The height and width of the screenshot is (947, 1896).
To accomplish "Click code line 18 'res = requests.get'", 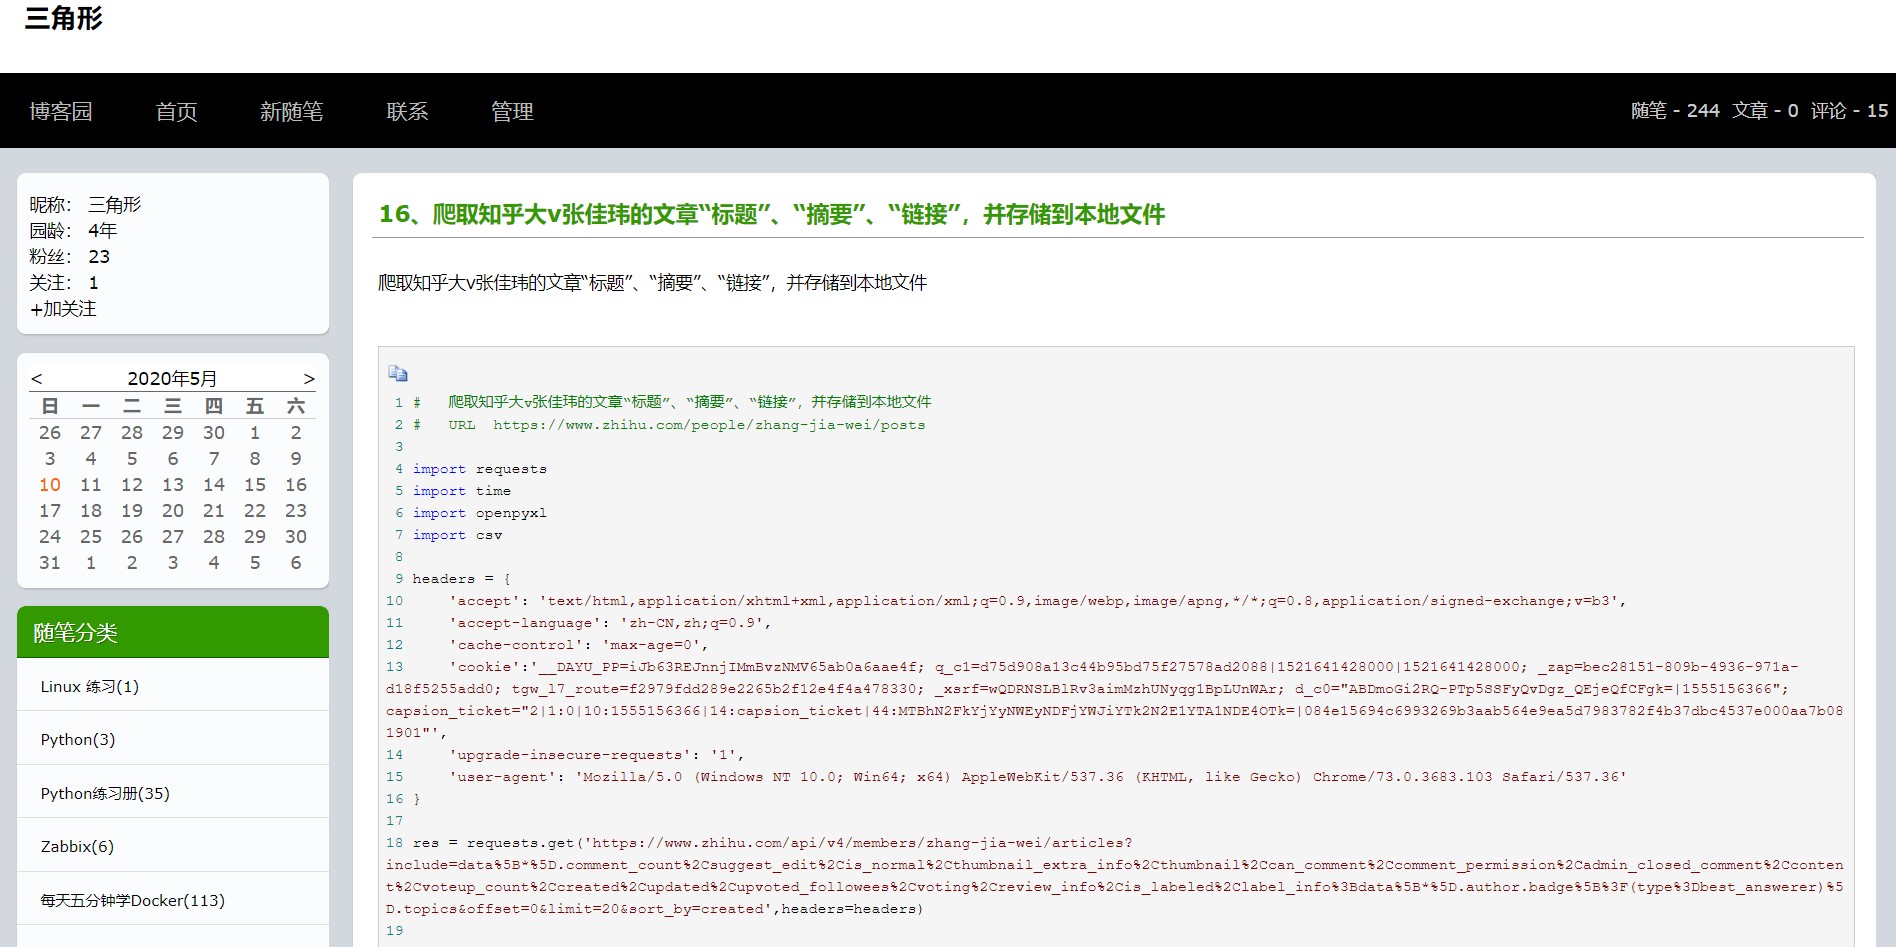I will coord(773,843).
